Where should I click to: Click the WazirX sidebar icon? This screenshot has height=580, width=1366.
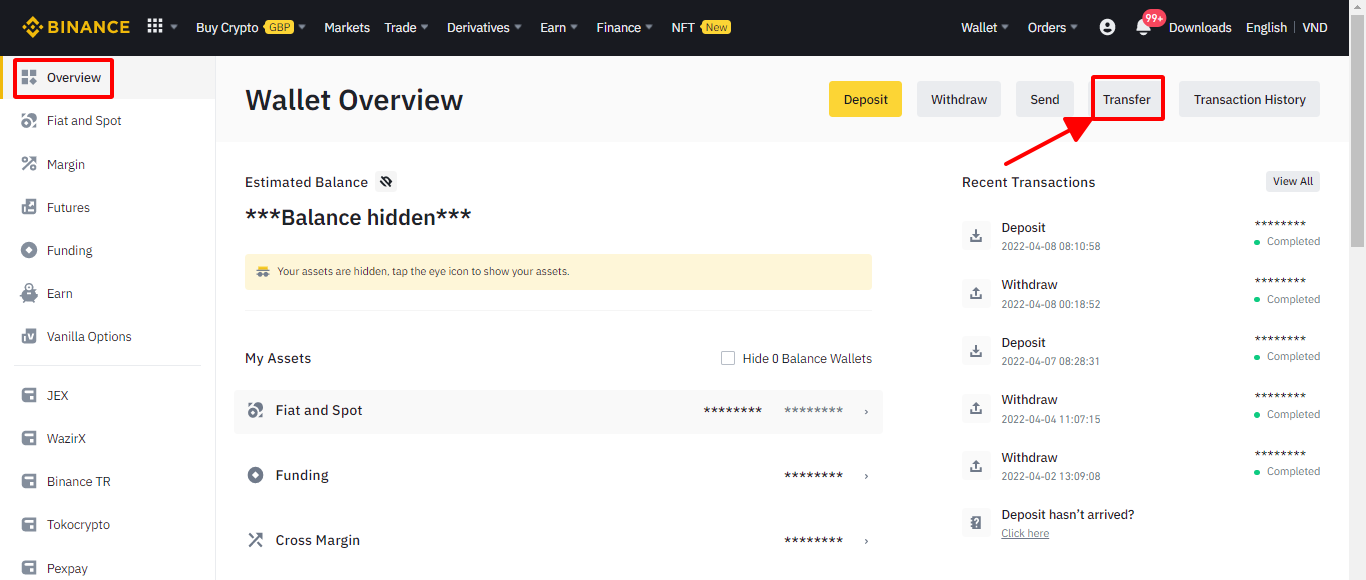[x=29, y=438]
